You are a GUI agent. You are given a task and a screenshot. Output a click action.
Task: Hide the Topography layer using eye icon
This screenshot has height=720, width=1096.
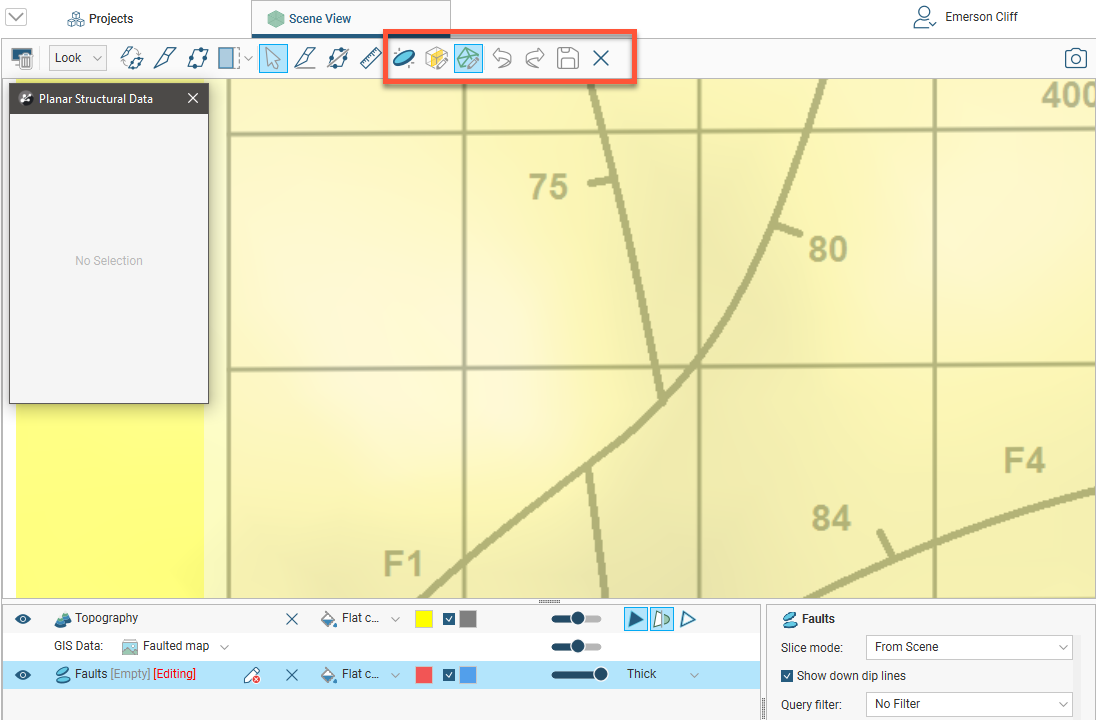point(23,619)
